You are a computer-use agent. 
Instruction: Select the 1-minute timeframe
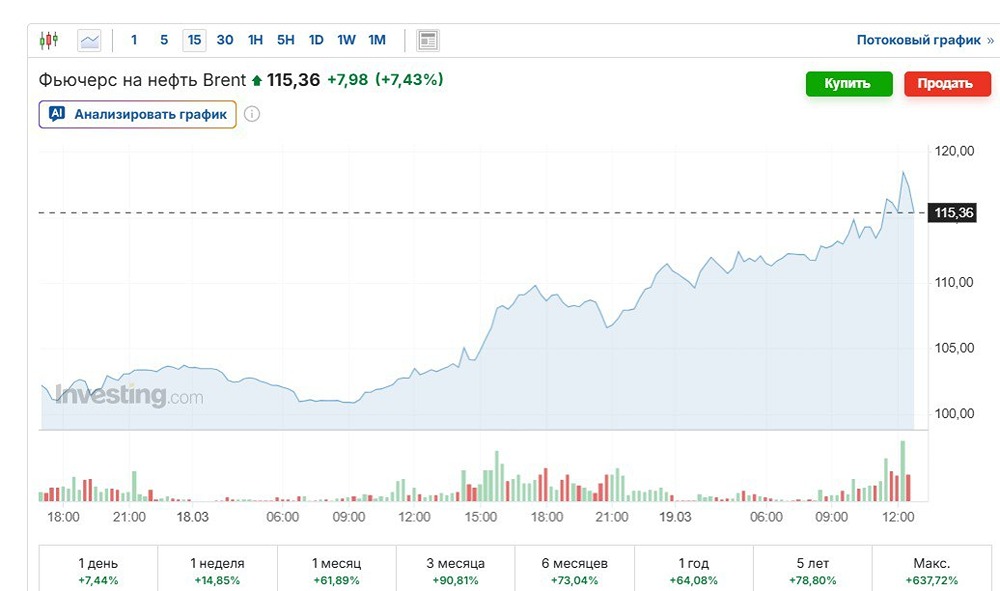click(134, 40)
